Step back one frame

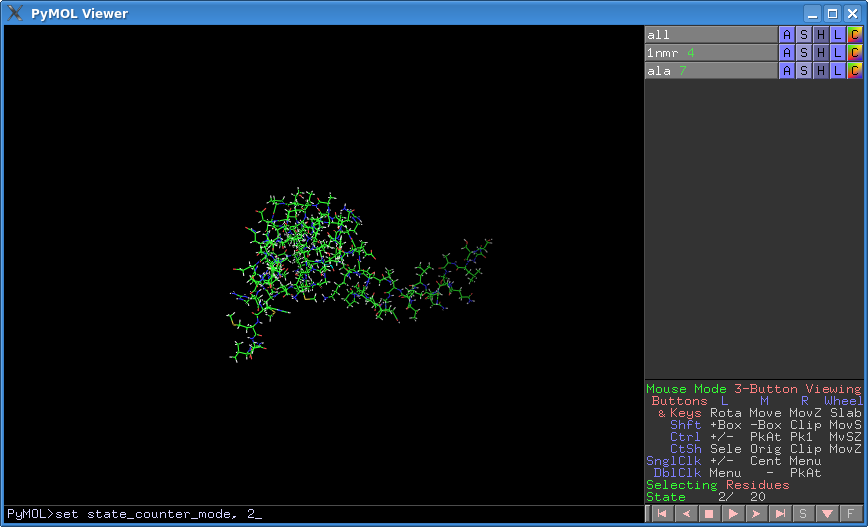pyautogui.click(x=685, y=514)
